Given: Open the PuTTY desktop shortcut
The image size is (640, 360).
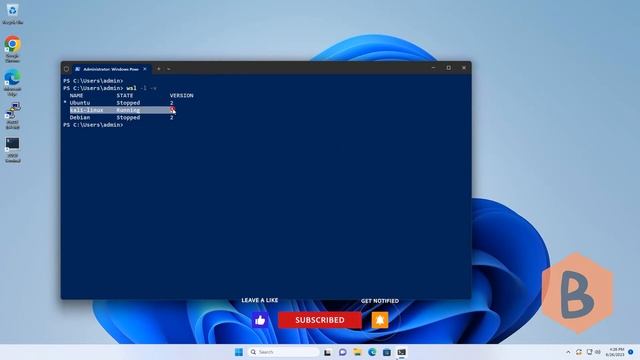Looking at the screenshot, I should 12,116.
